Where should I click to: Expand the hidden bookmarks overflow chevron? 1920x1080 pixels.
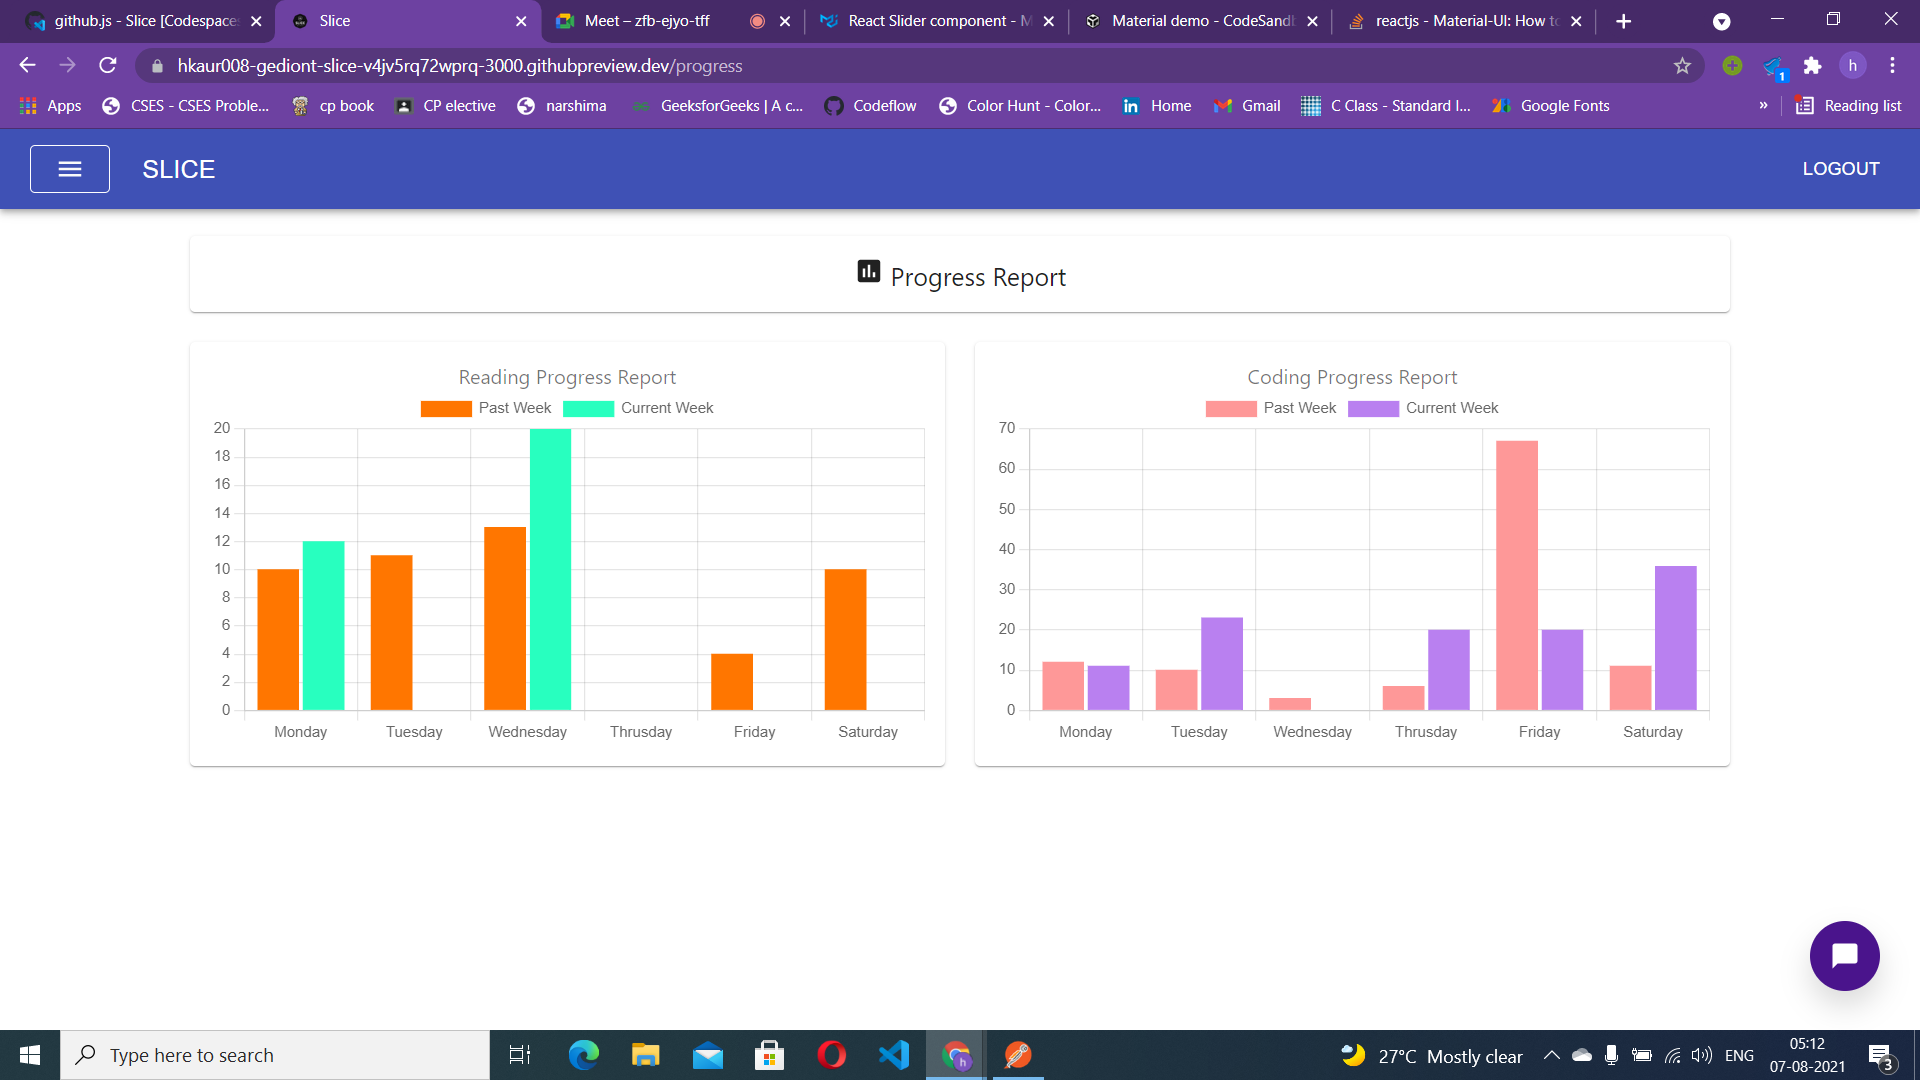[x=1763, y=106]
